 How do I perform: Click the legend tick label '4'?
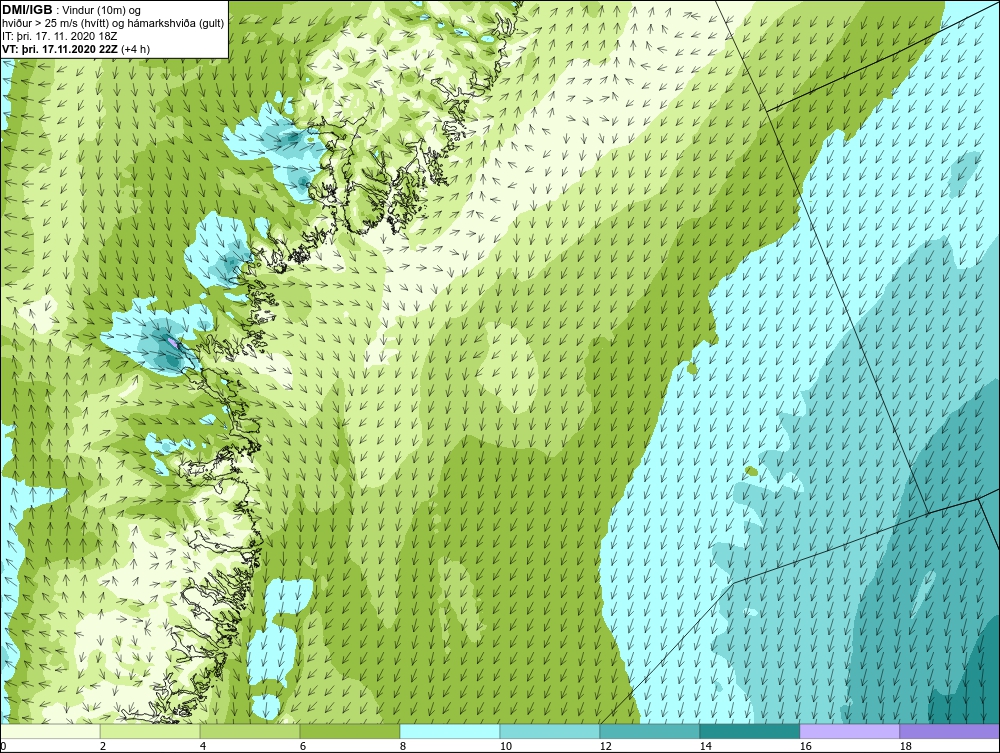203,746
